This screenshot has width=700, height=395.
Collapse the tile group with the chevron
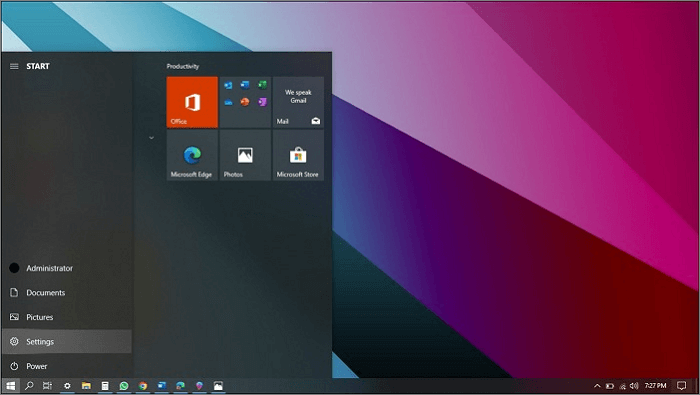coord(151,138)
